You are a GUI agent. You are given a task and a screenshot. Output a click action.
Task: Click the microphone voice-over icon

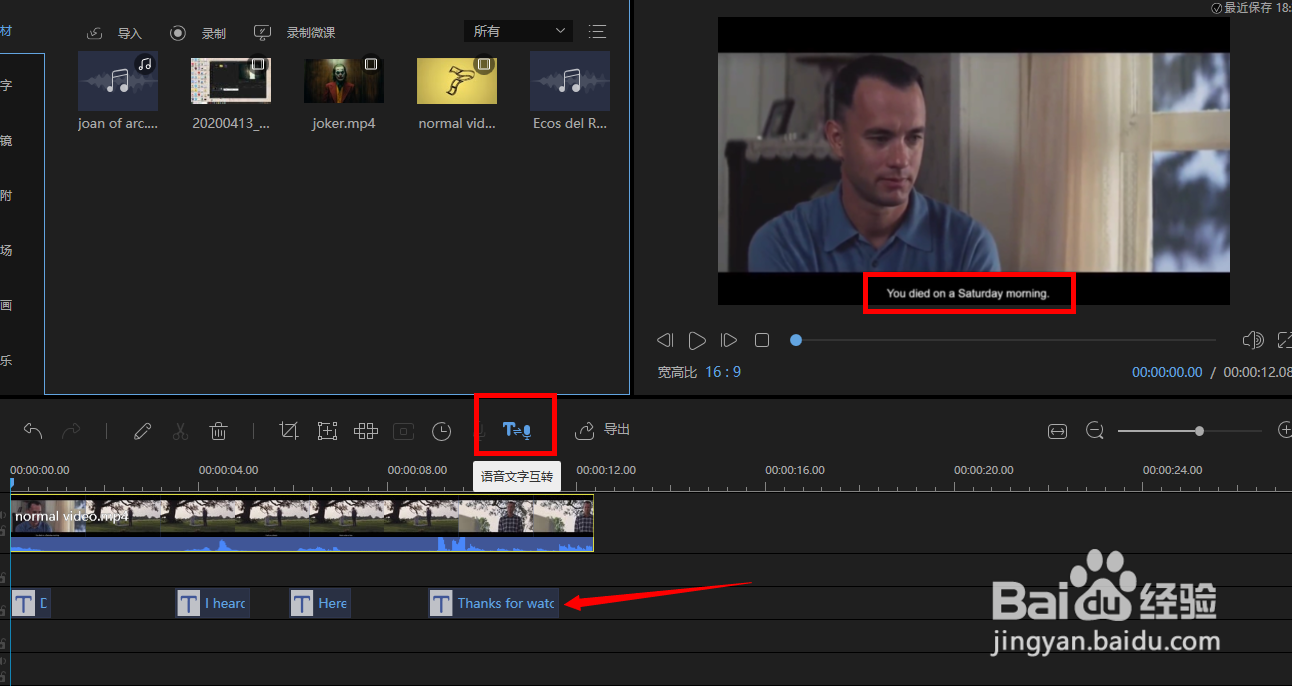point(480,431)
